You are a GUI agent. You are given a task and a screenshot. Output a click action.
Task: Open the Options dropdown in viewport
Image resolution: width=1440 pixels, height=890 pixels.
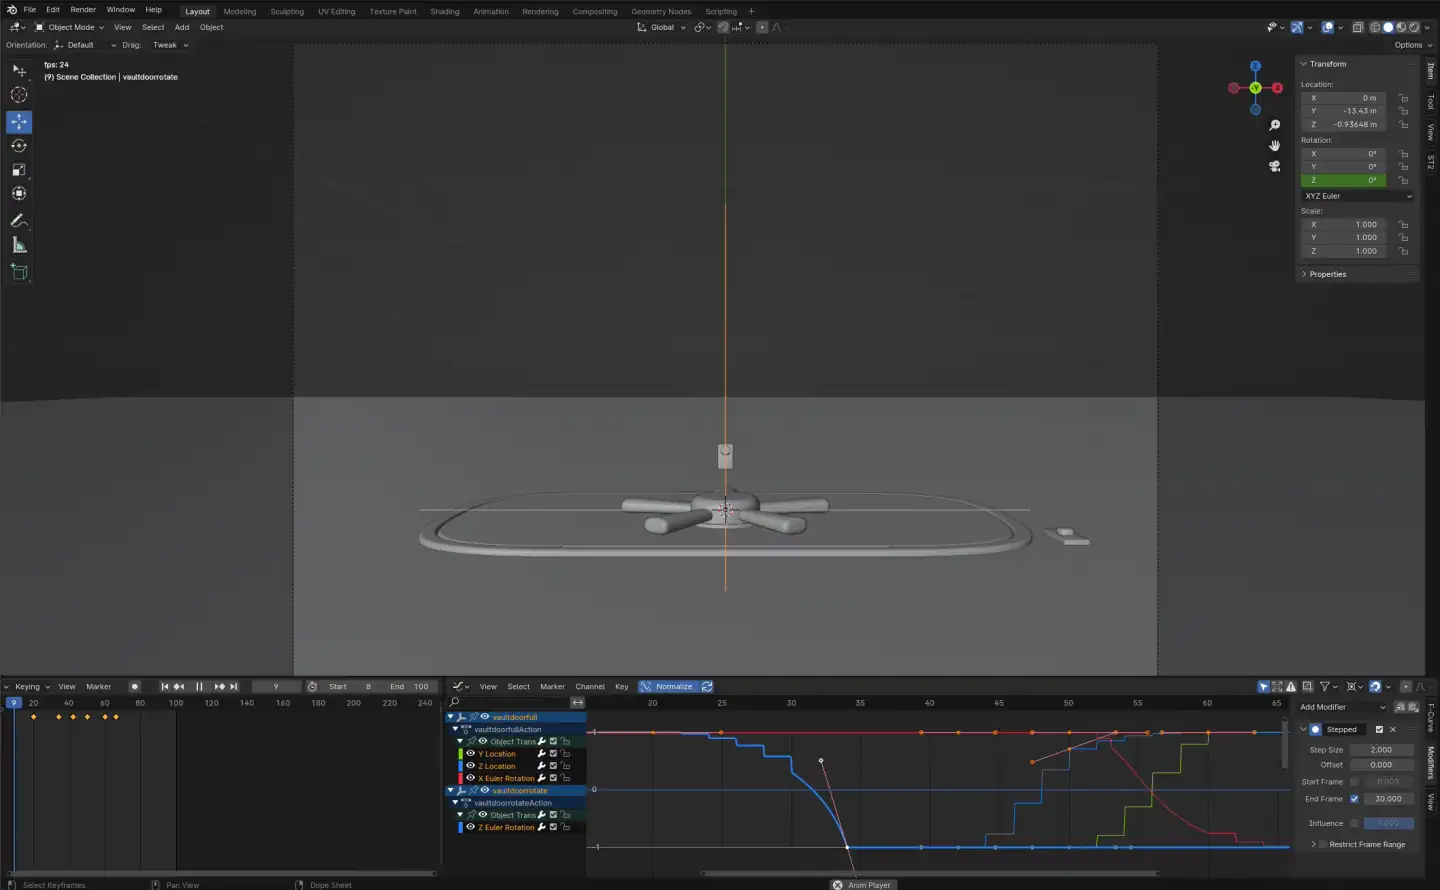click(1413, 45)
